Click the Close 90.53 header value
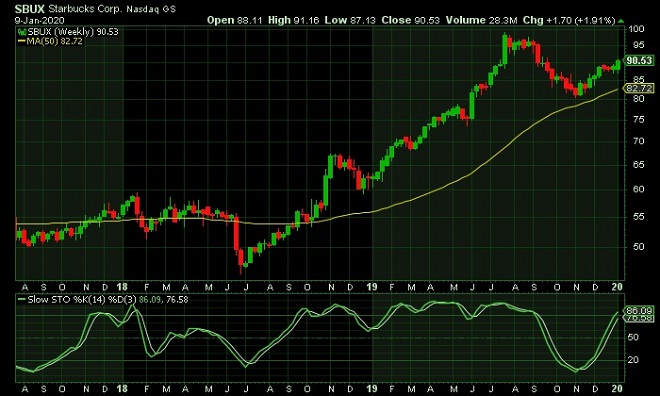The image size is (660, 396). click(x=410, y=20)
